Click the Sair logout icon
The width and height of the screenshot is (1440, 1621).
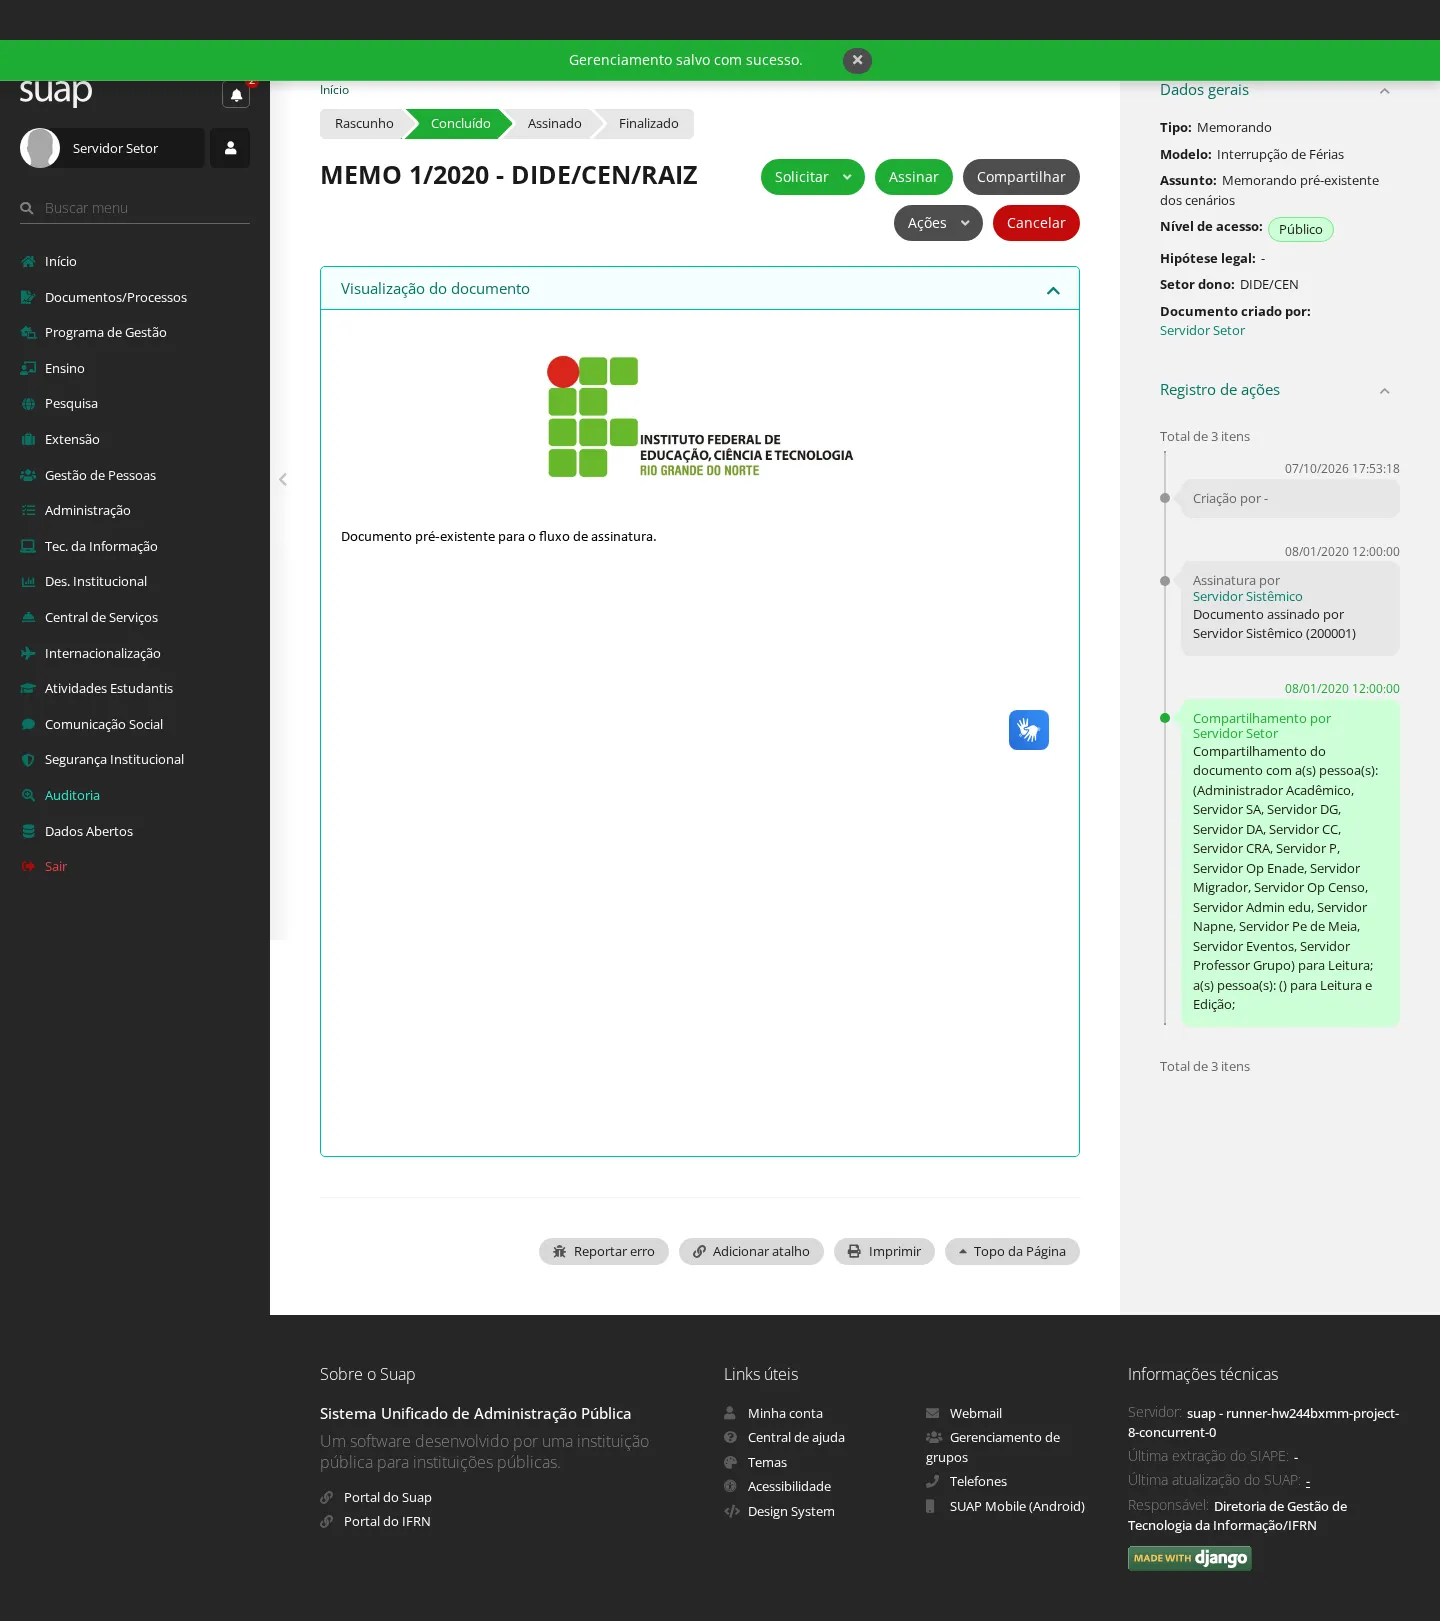(28, 866)
